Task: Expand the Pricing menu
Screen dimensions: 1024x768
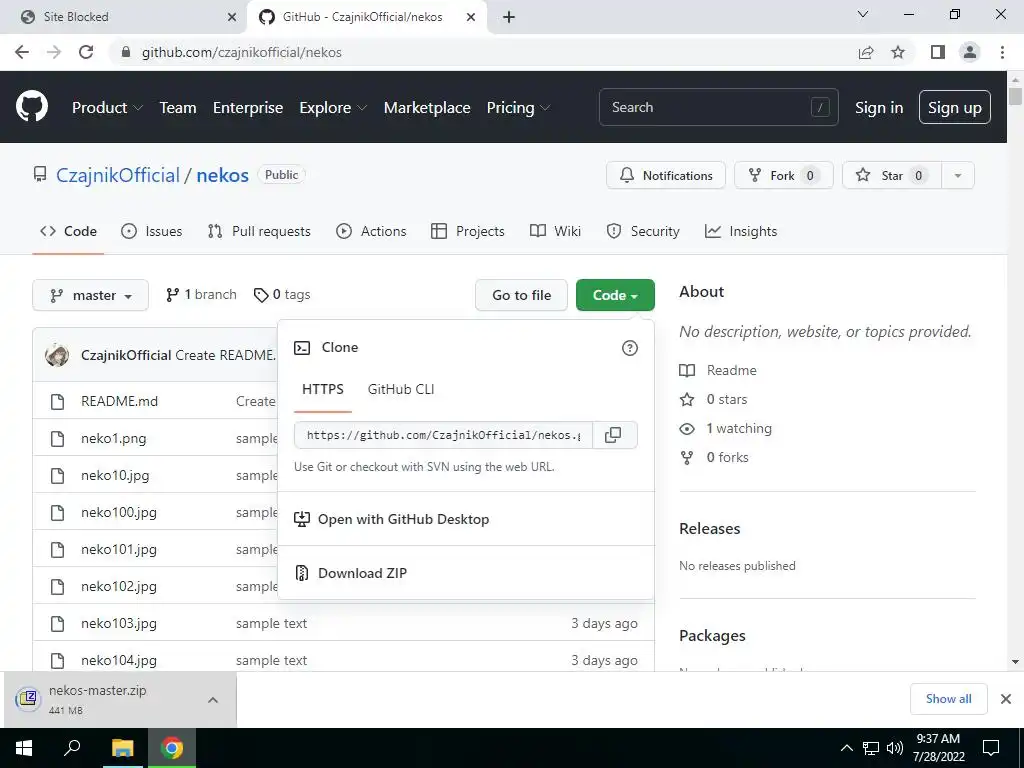Action: (519, 107)
